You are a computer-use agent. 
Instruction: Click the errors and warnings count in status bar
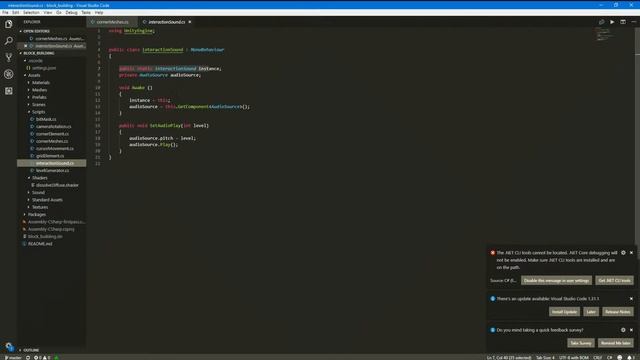(42, 358)
